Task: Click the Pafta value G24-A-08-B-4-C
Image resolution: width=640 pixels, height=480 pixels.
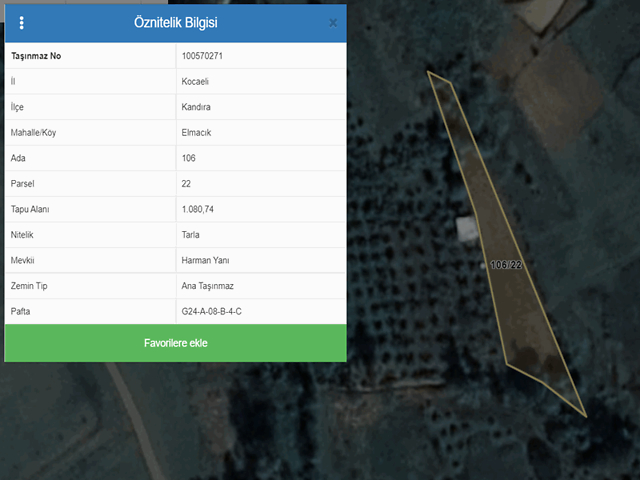Action: tap(212, 312)
